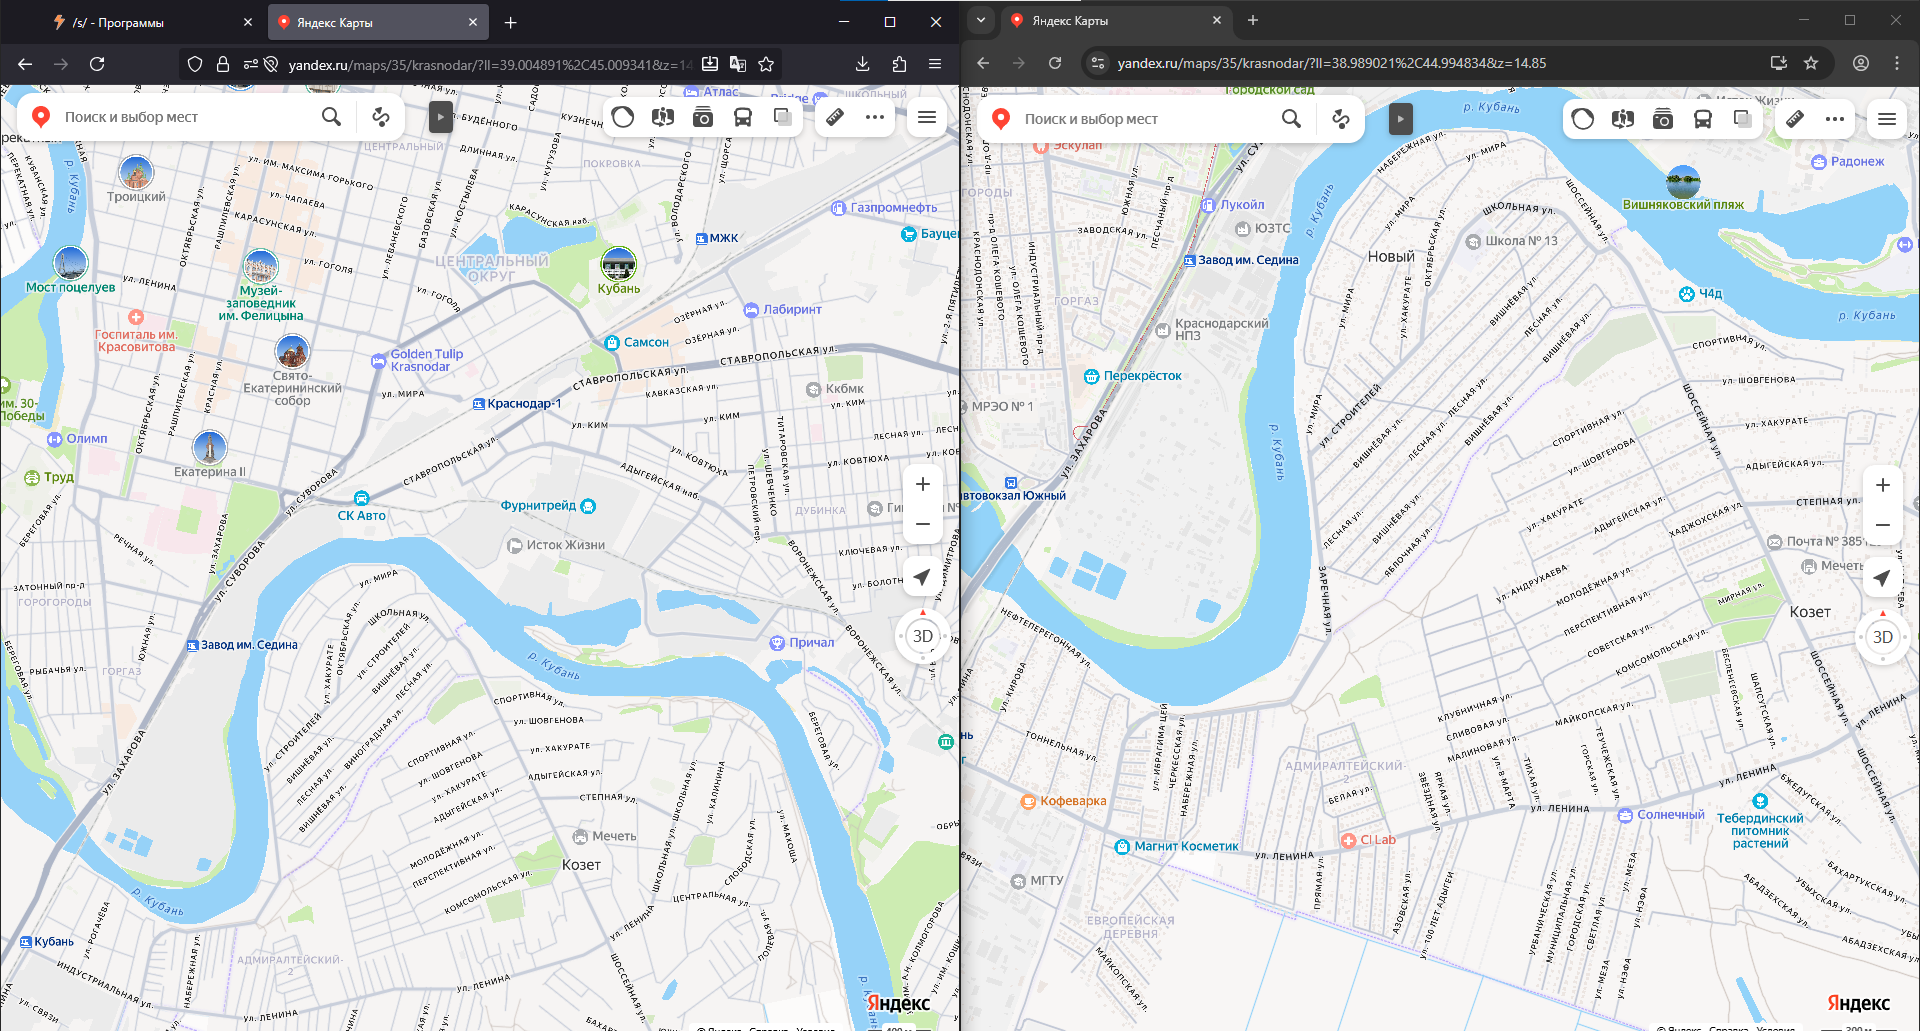Open the Firefox extensions puzzle icon
The width and height of the screenshot is (1920, 1031).
click(x=899, y=64)
